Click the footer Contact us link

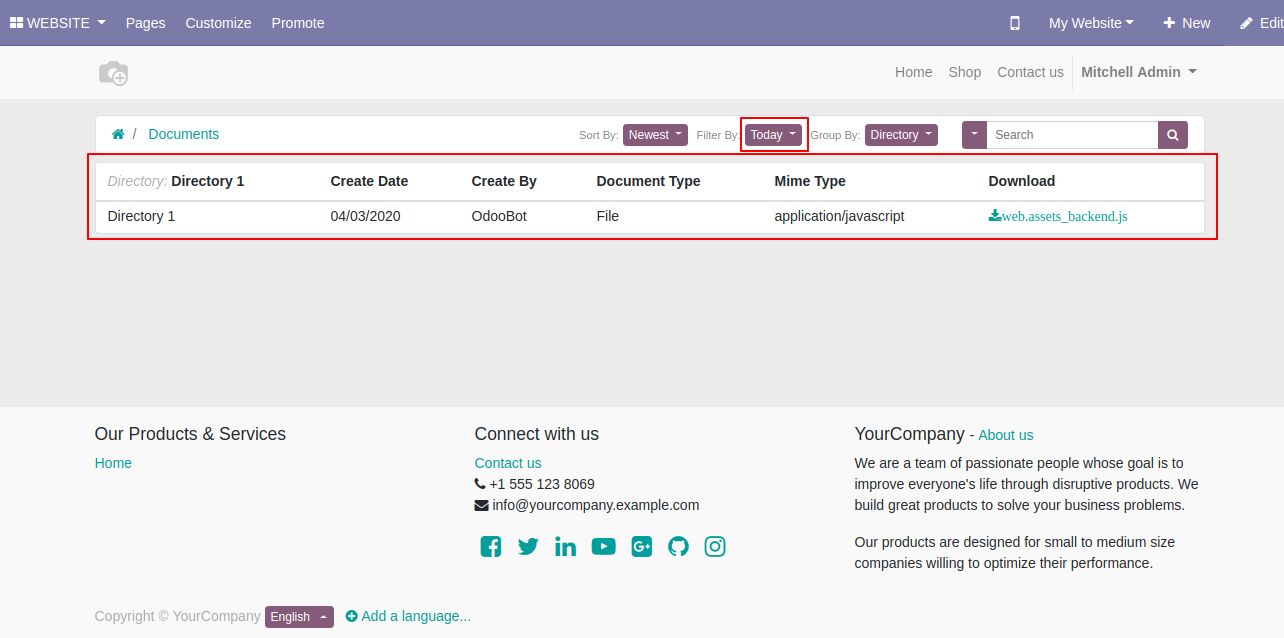tap(508, 463)
